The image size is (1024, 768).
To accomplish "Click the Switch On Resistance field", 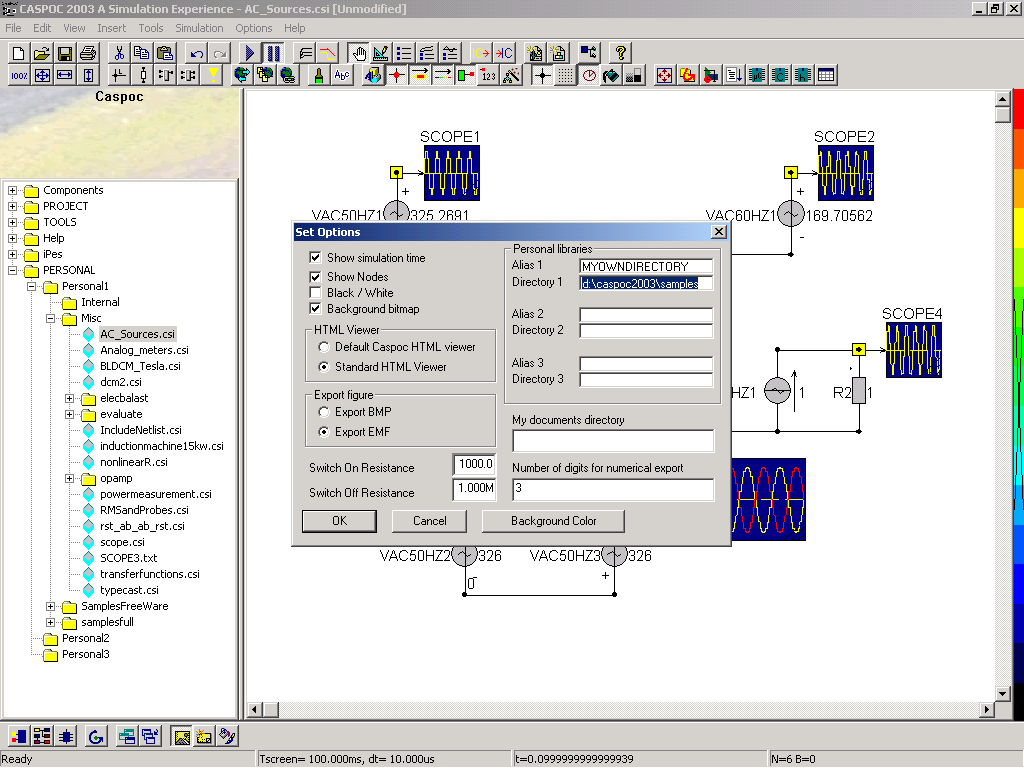I will [475, 464].
